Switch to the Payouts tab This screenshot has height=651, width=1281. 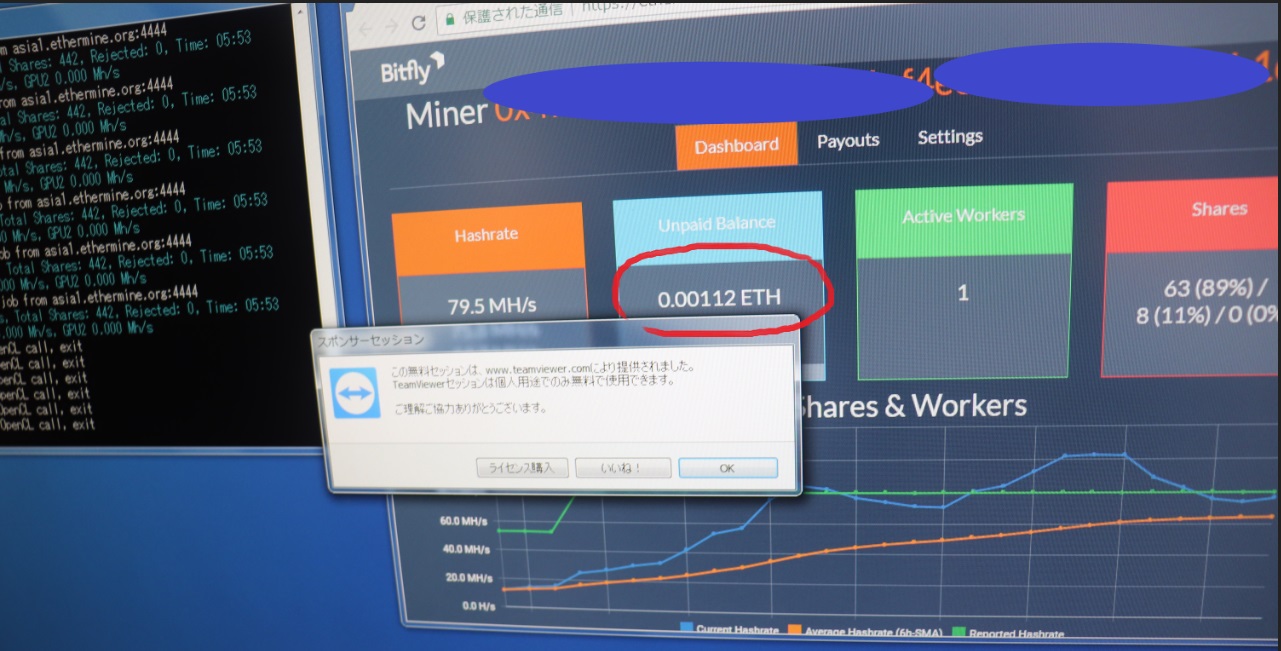click(848, 141)
